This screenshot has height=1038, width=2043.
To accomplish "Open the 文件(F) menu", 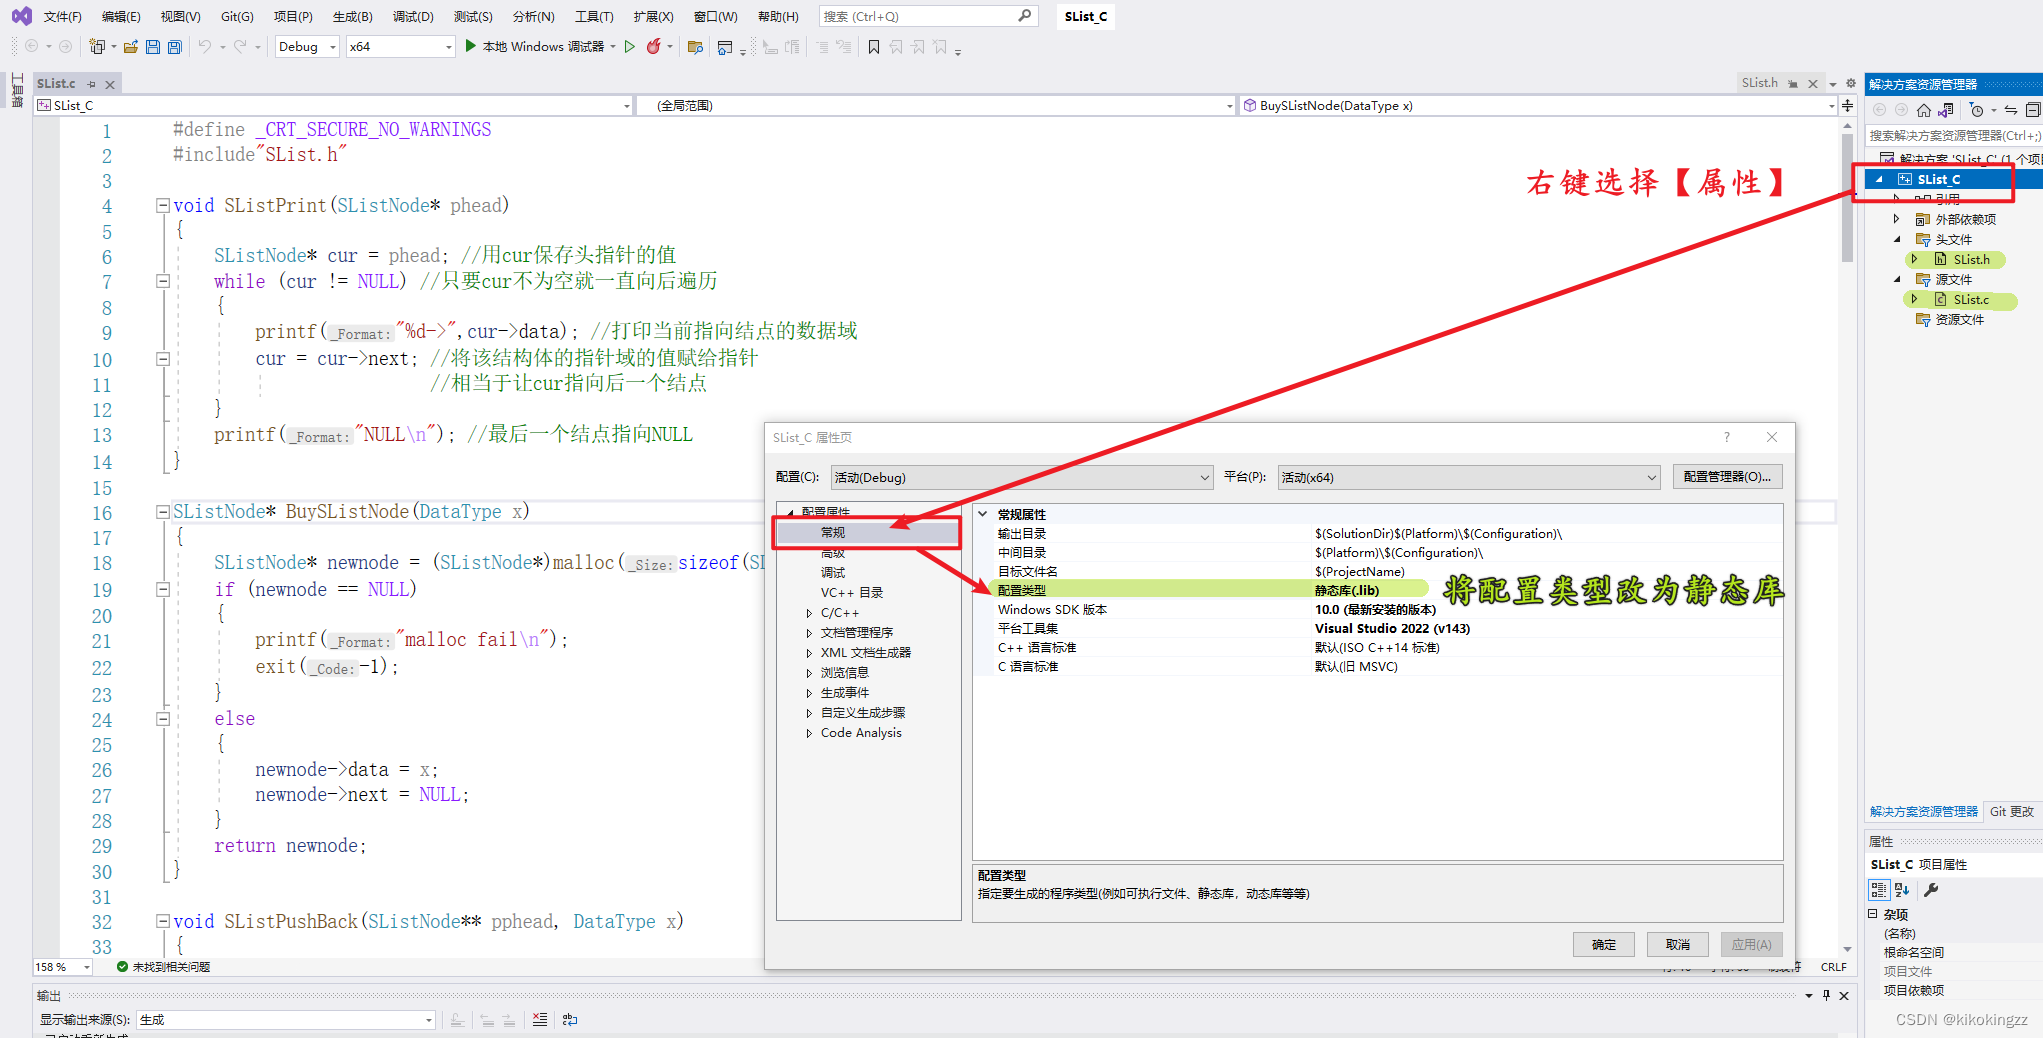I will [x=62, y=17].
